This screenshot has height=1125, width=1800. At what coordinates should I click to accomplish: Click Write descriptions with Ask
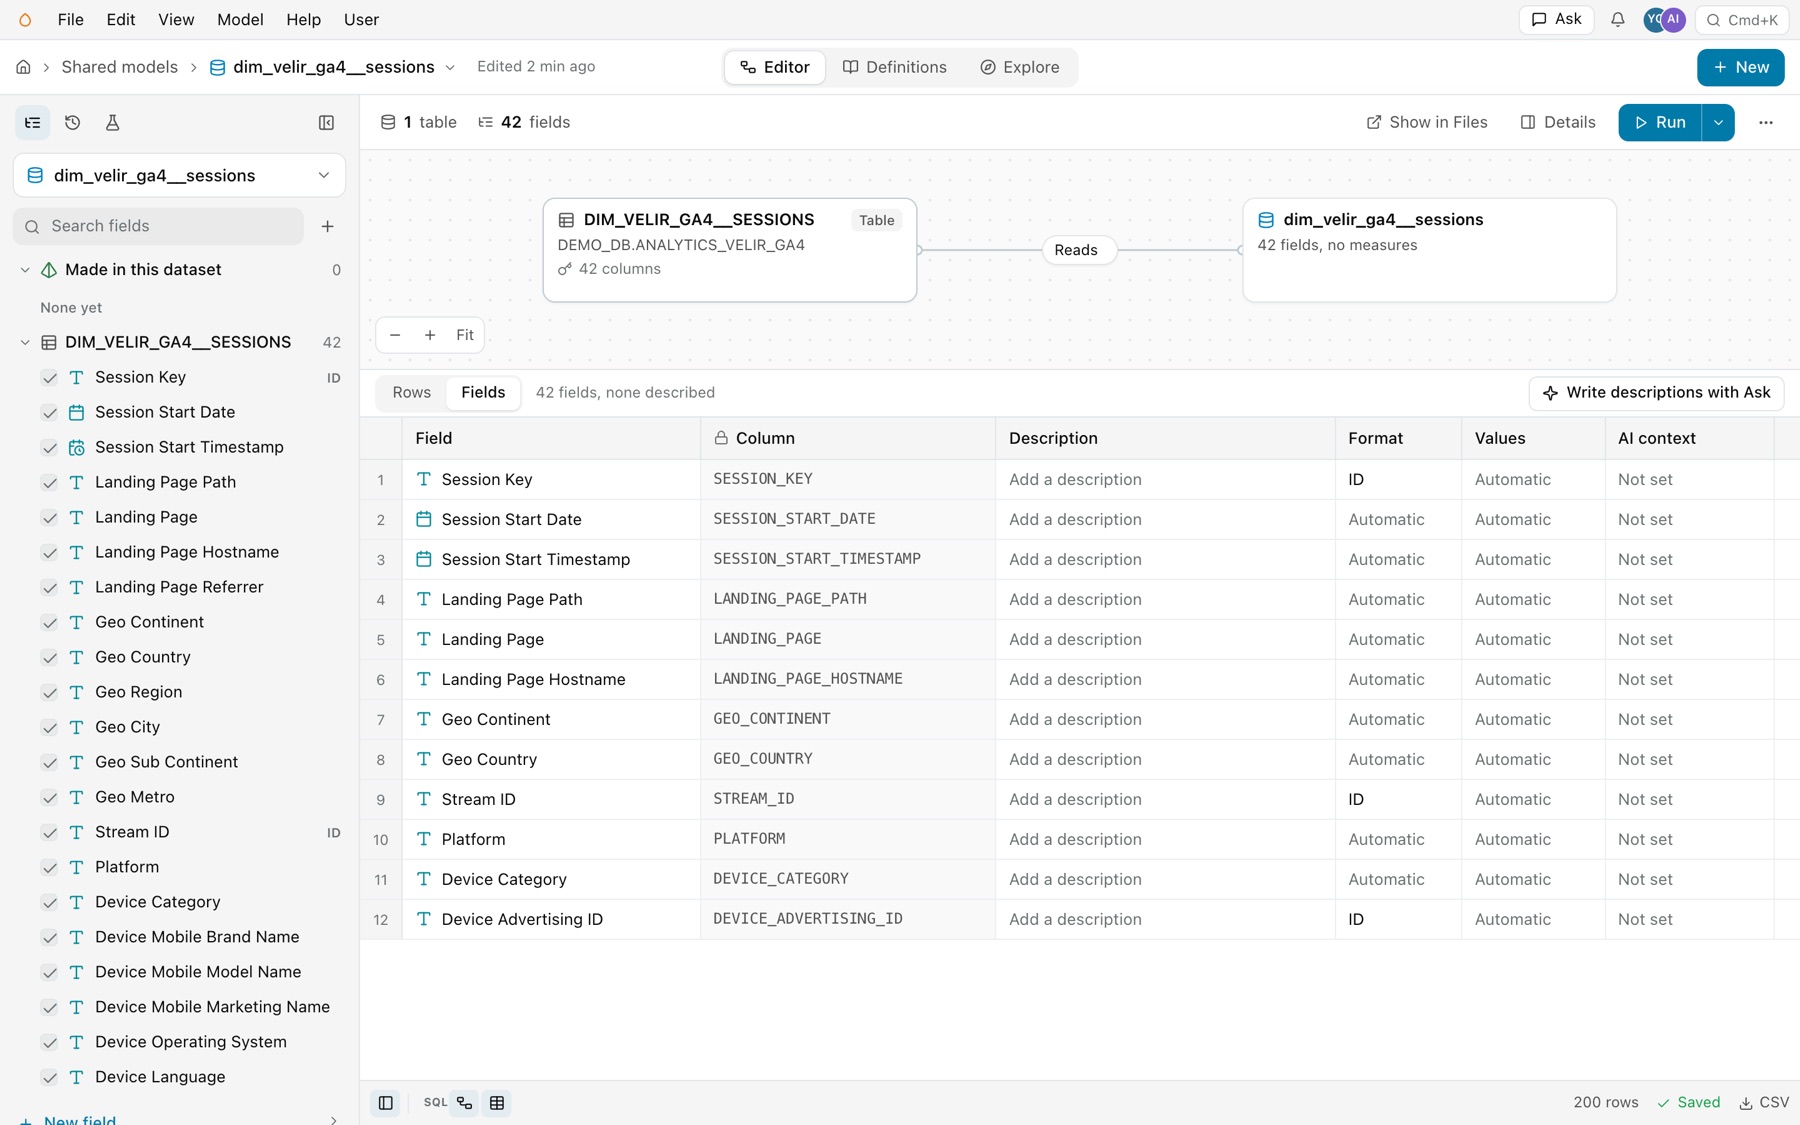click(x=1656, y=392)
